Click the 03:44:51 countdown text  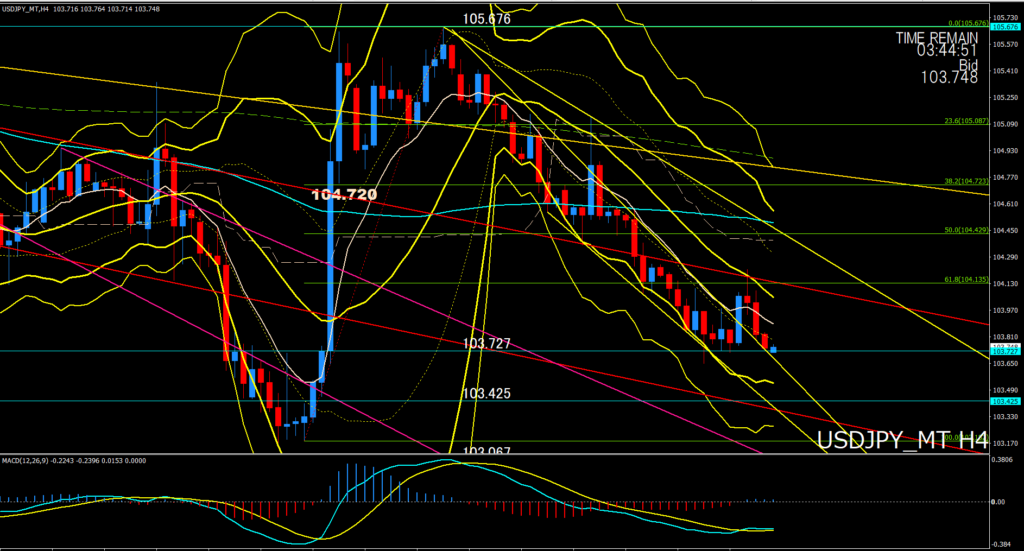point(947,51)
